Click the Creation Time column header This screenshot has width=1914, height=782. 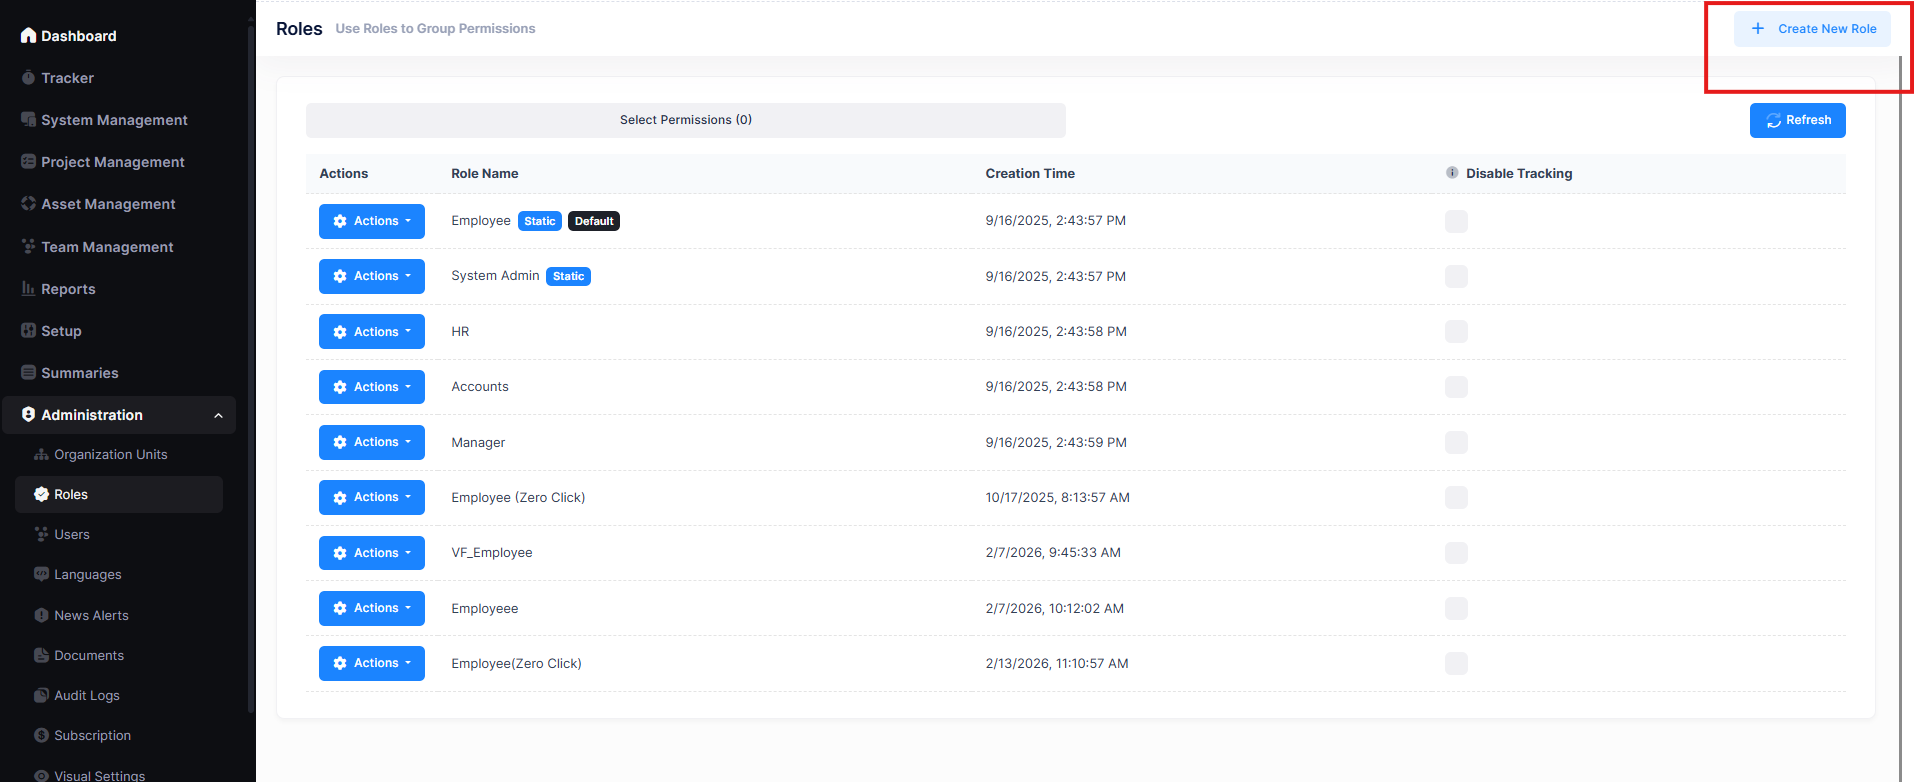click(1030, 174)
